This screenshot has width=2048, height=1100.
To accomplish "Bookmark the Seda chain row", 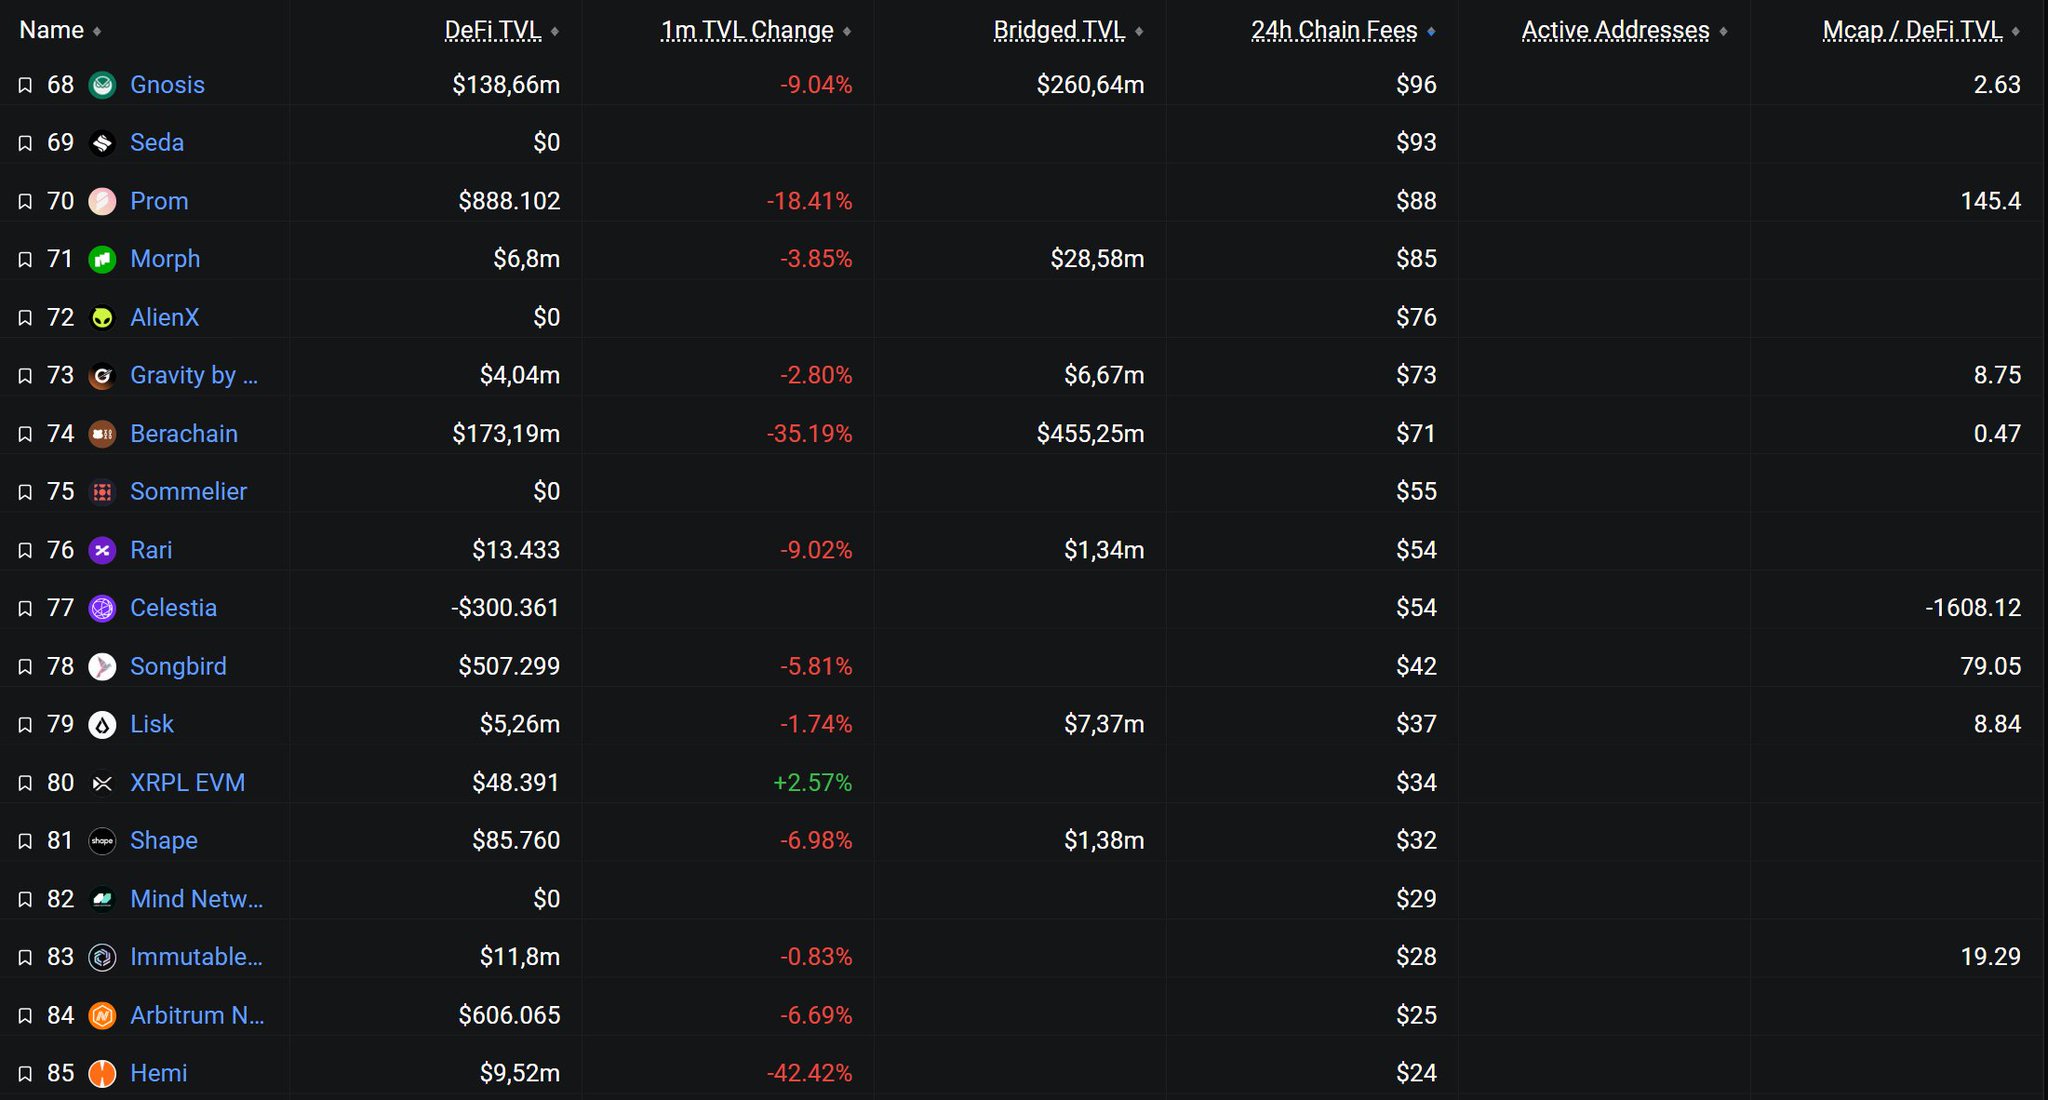I will 25,143.
